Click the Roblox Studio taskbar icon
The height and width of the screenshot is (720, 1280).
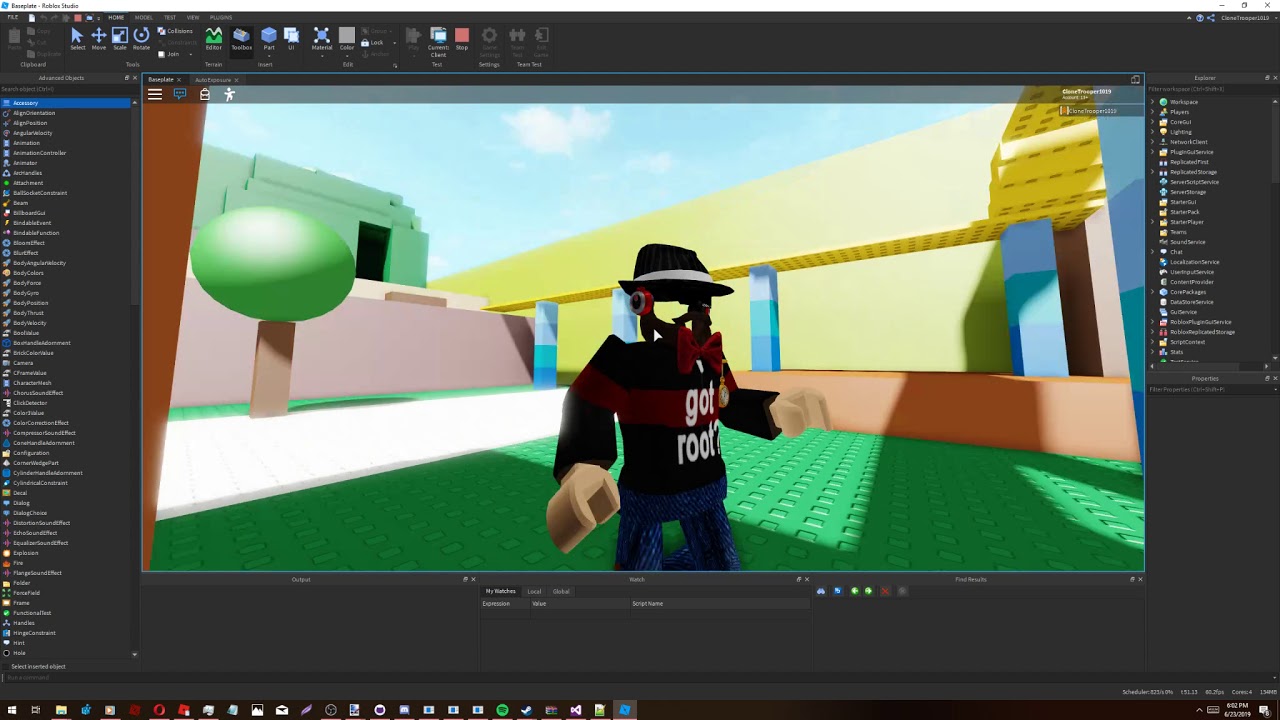[624, 710]
